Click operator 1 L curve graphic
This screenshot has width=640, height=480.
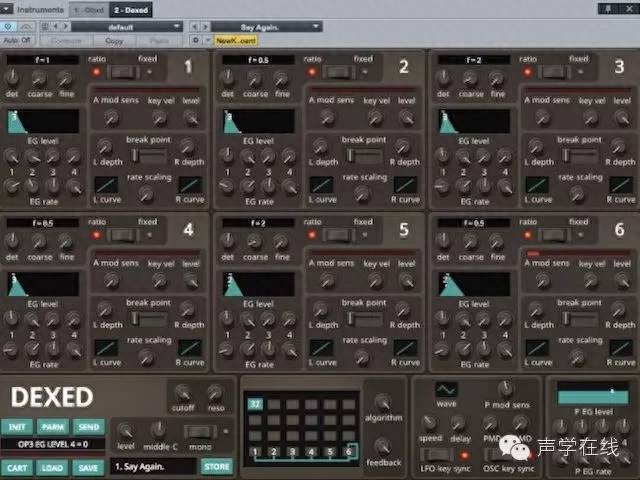(x=107, y=185)
